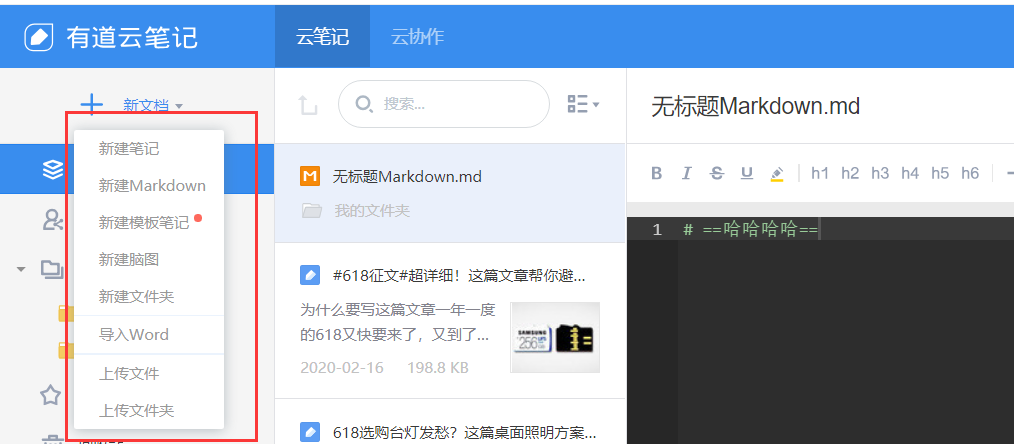1014x444 pixels.
Task: Click the 2020-02-16 date text
Action: tap(342, 368)
